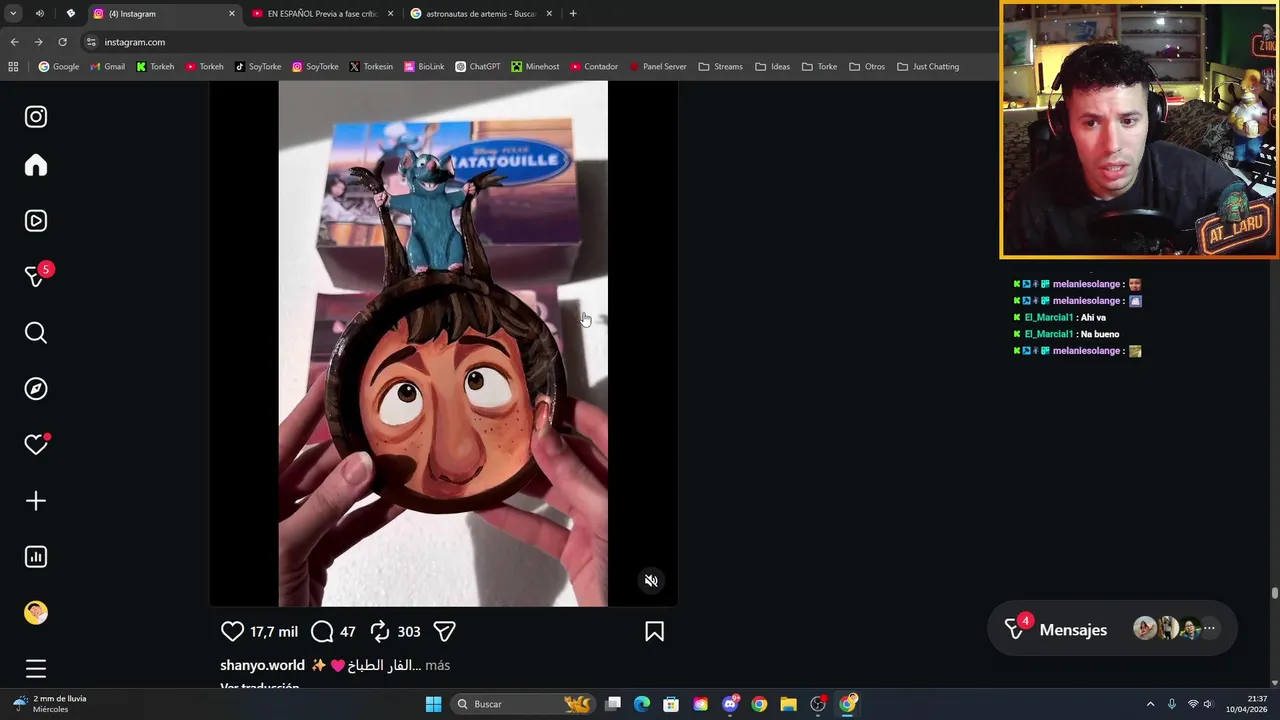
Task: Open the Reels section in sidebar
Action: tap(36, 221)
